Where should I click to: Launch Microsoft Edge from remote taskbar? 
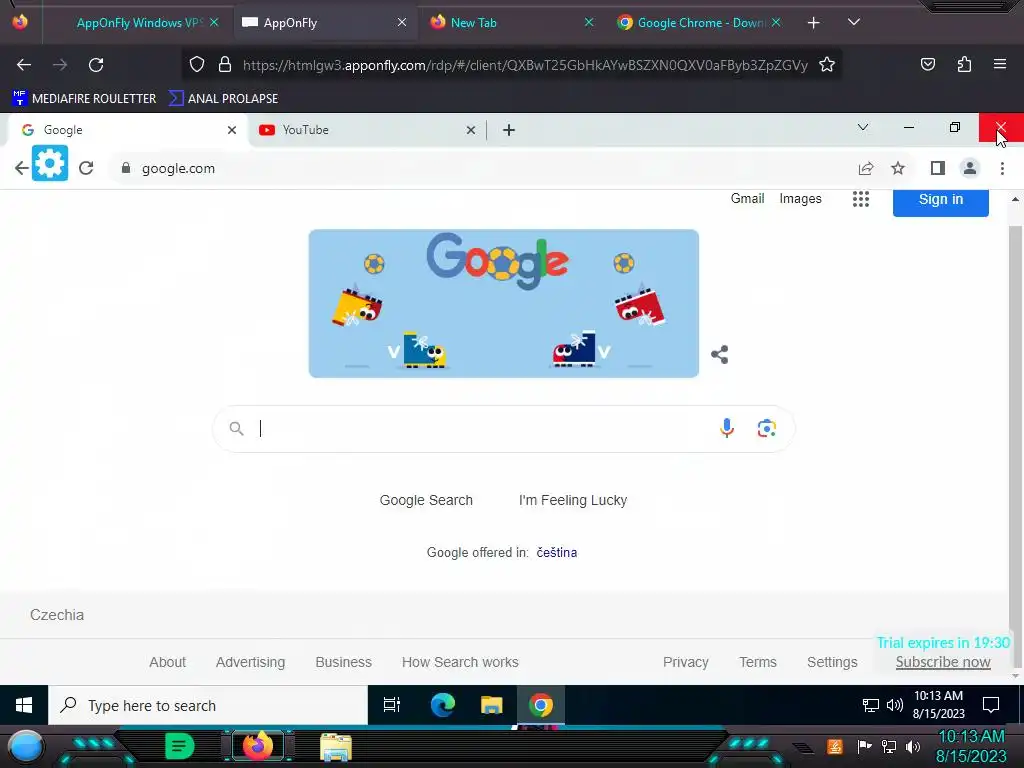tap(442, 705)
